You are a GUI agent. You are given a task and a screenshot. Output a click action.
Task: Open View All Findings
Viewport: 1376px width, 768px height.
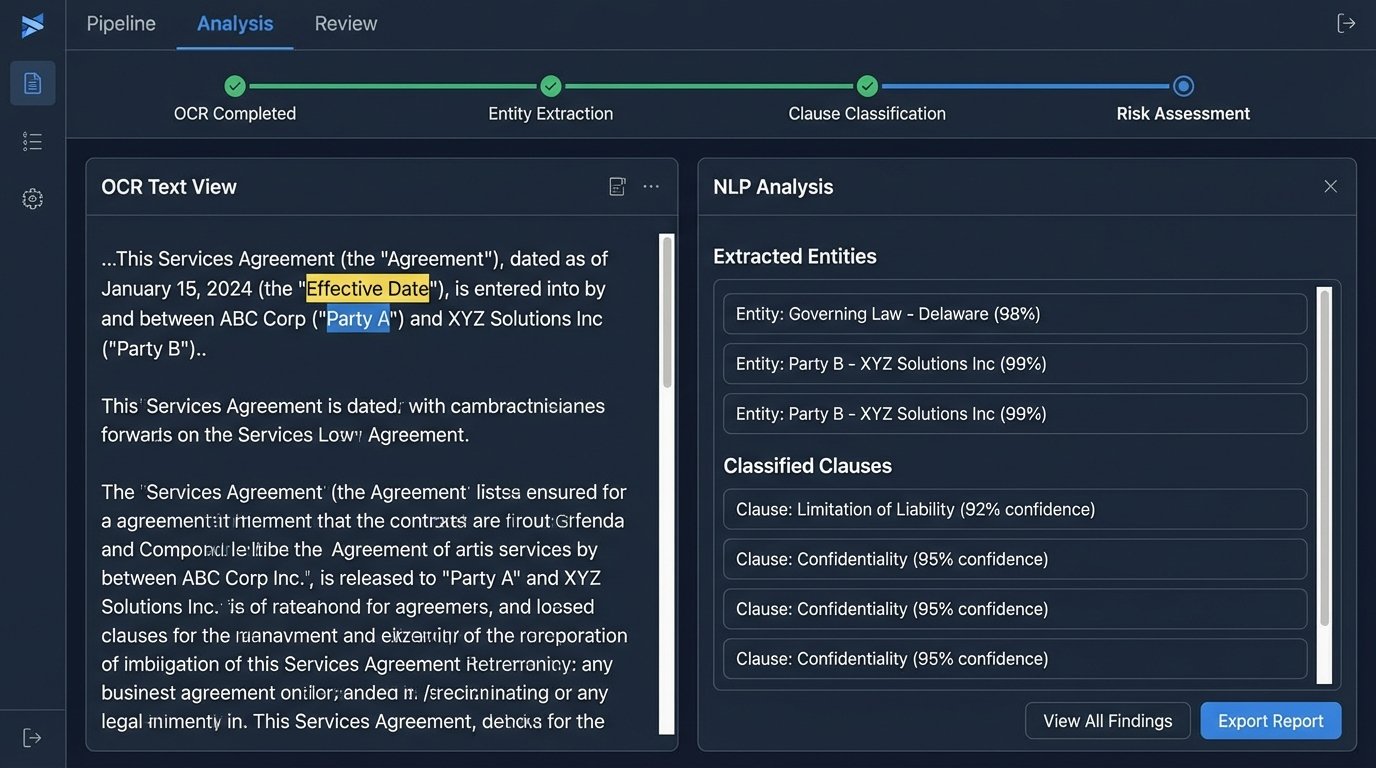pyautogui.click(x=1107, y=720)
